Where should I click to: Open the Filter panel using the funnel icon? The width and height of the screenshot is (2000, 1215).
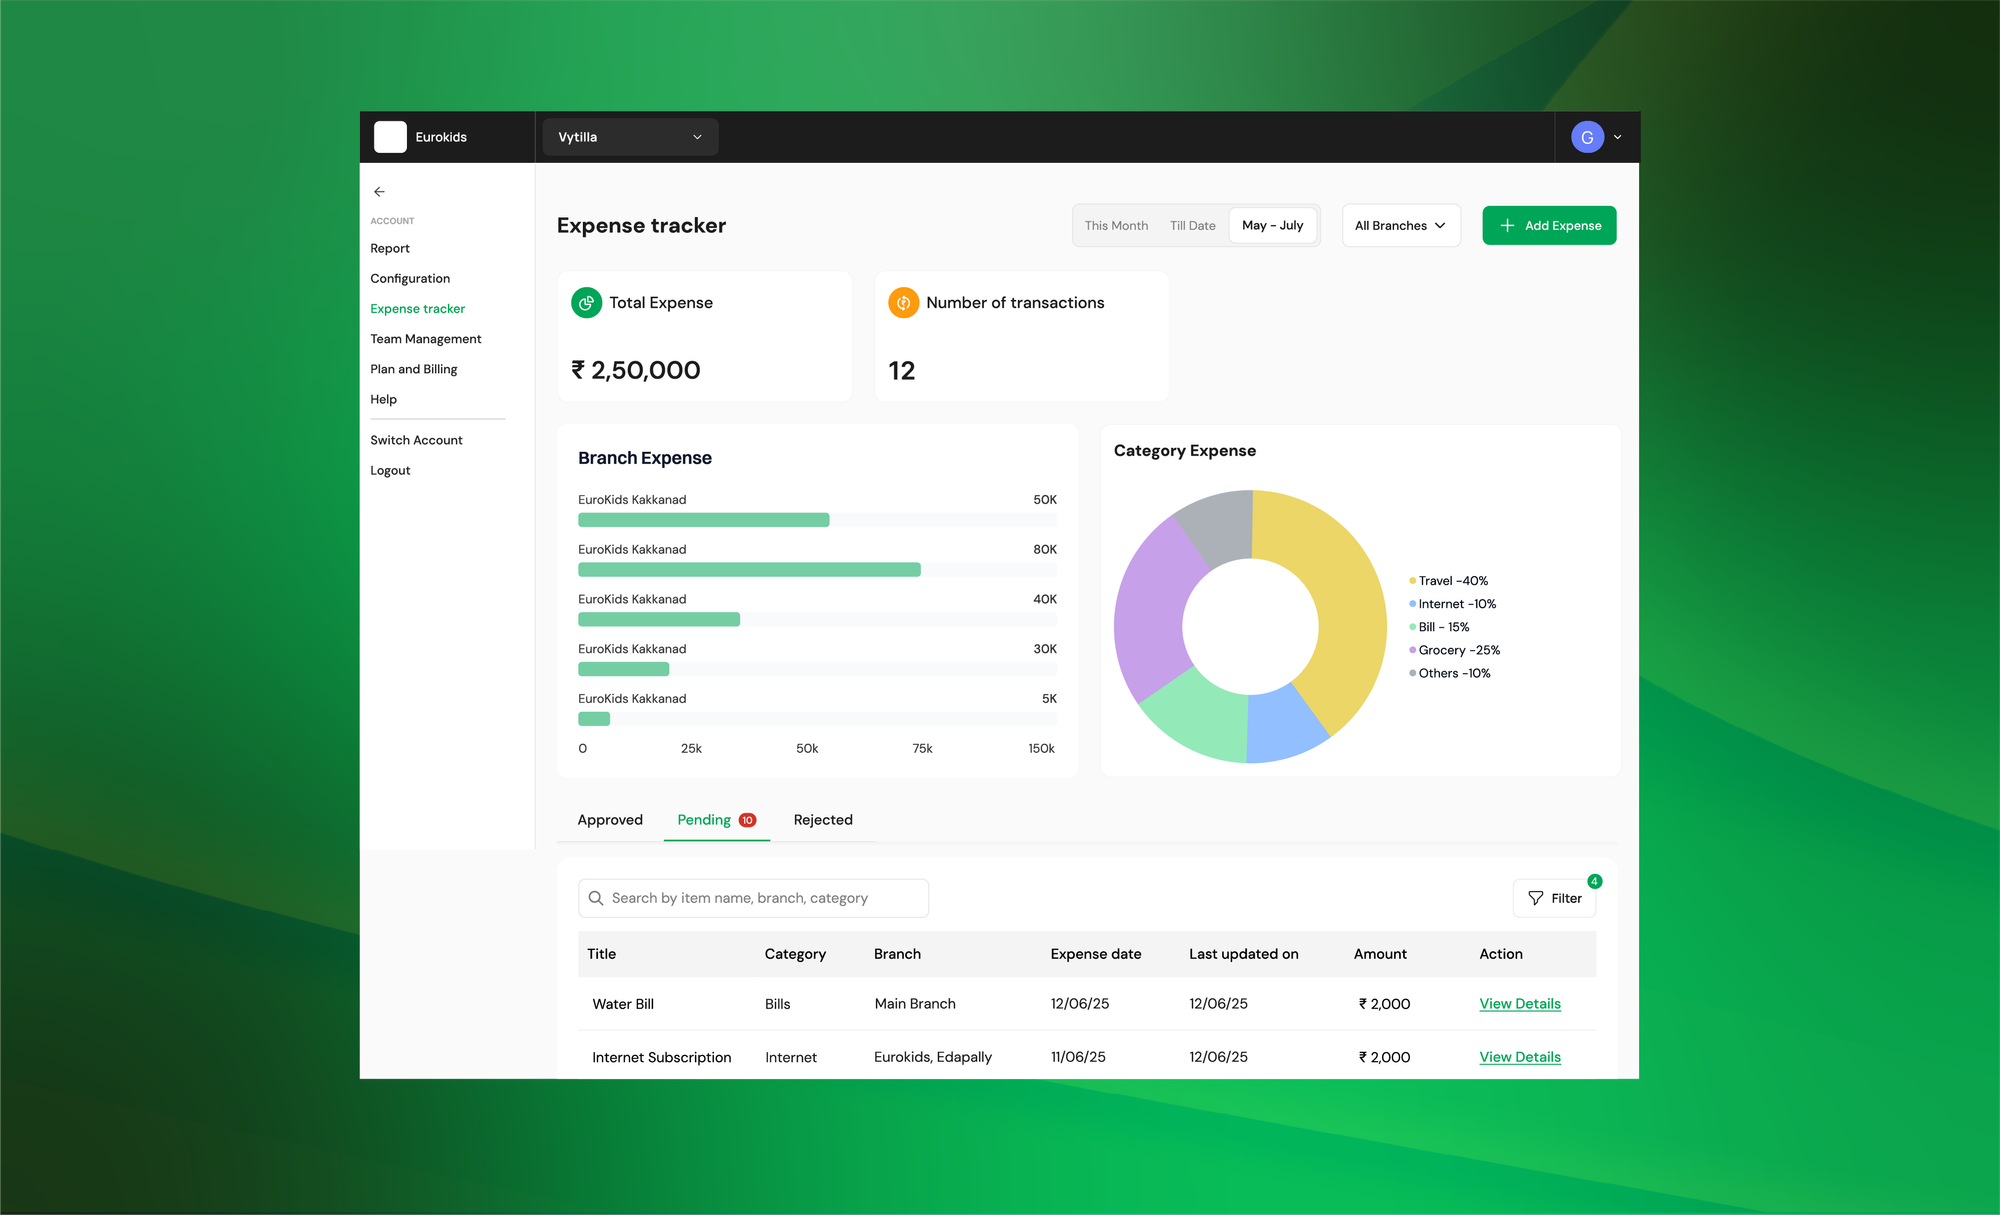point(1537,898)
